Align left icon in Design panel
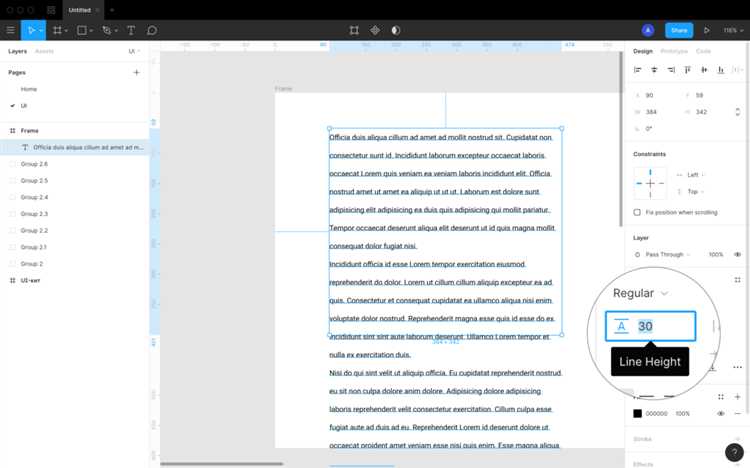Screen dimensions: 750x468 (x=637, y=70)
